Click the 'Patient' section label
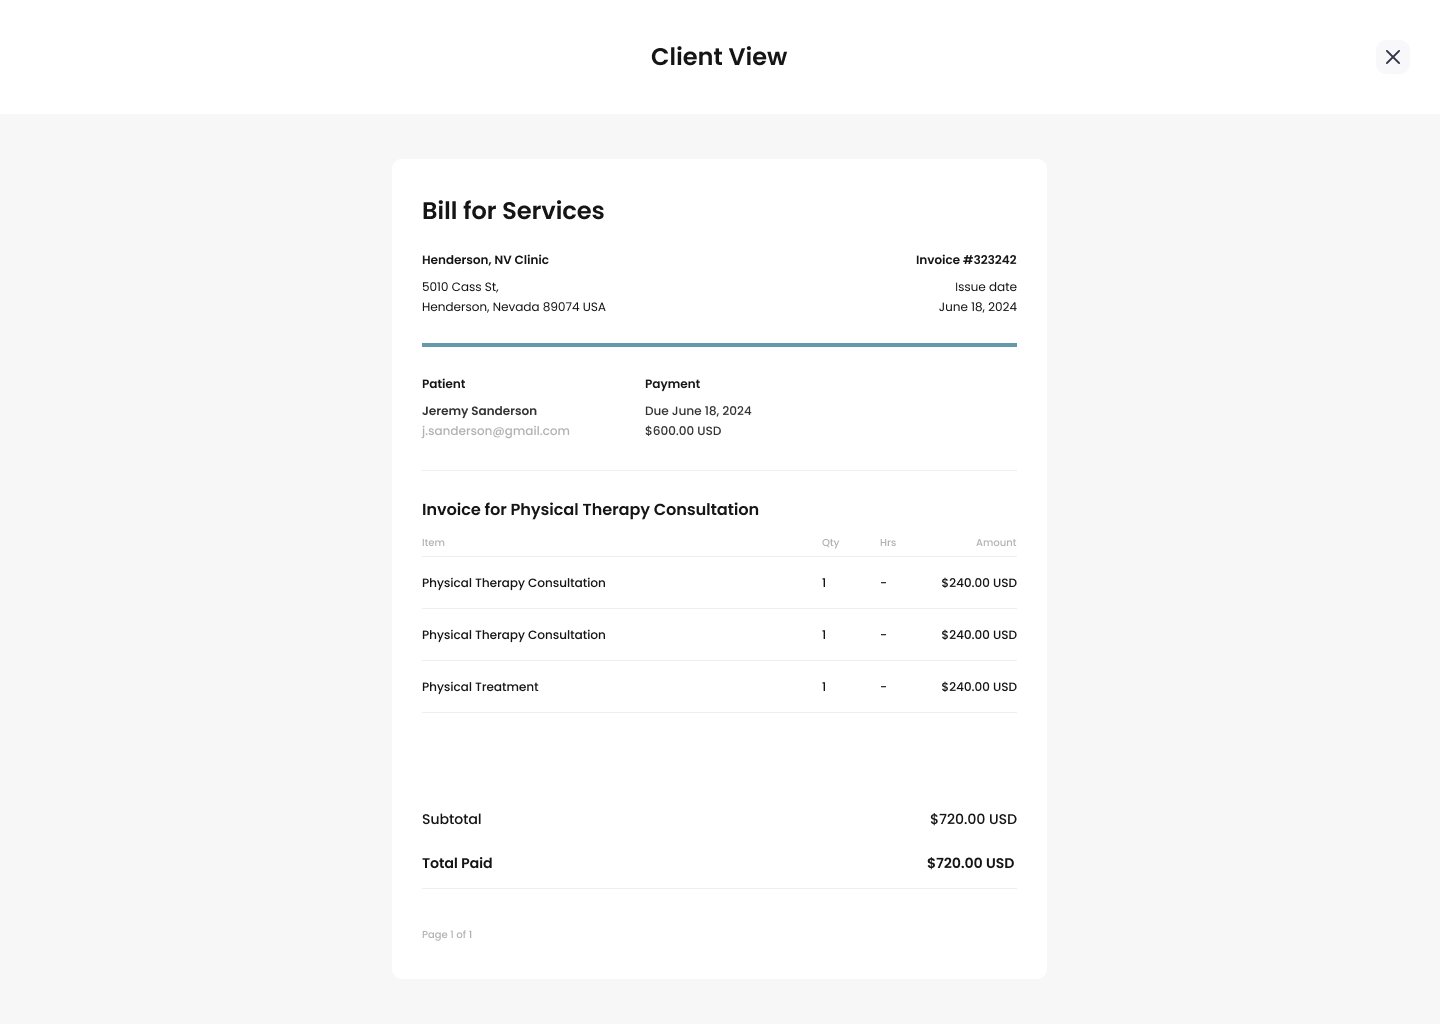 pyautogui.click(x=443, y=384)
